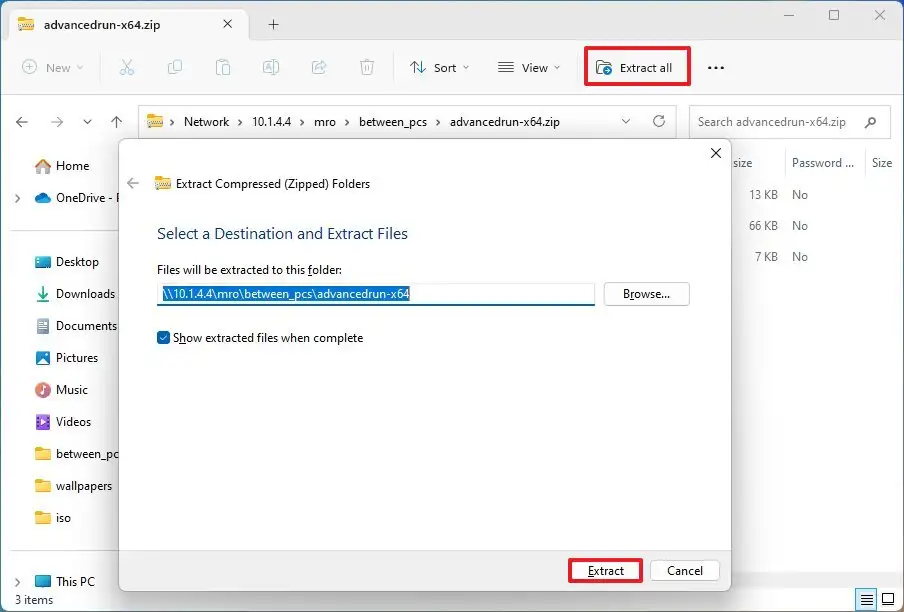Open the See more ellipsis menu
904x612 pixels.
[716, 67]
